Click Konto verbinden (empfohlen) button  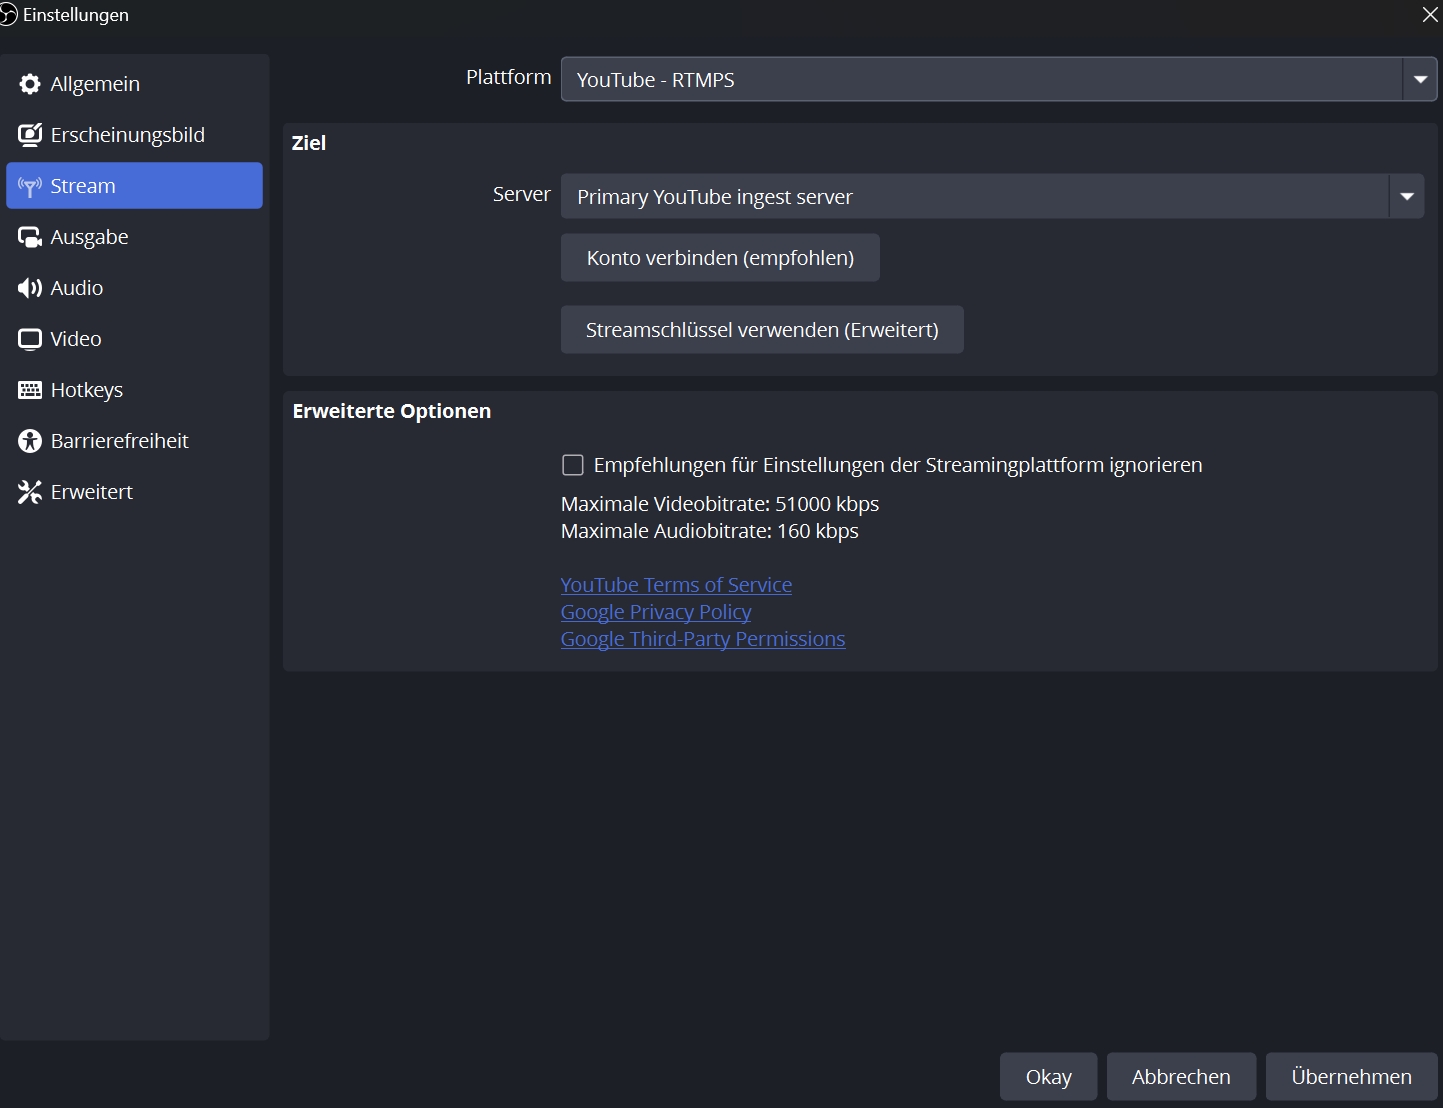tap(720, 258)
